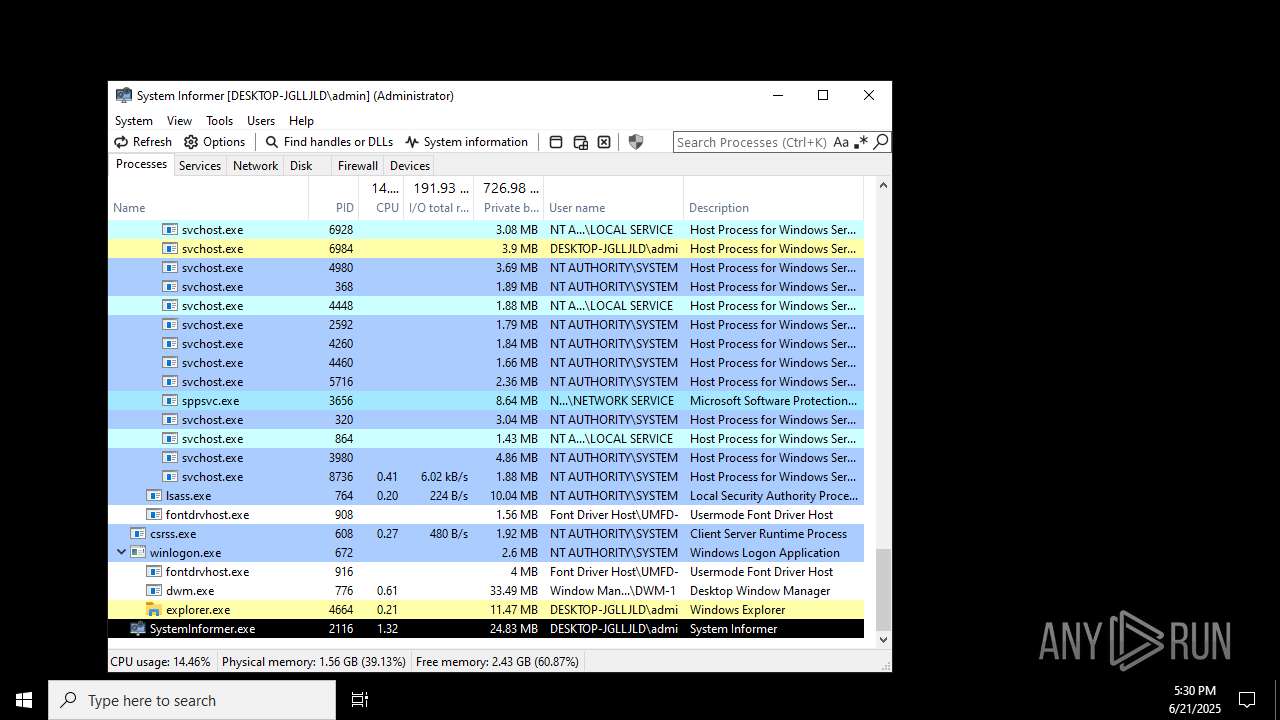Select svchost.exe with PID 8736
This screenshot has width=1280, height=720.
(486, 477)
